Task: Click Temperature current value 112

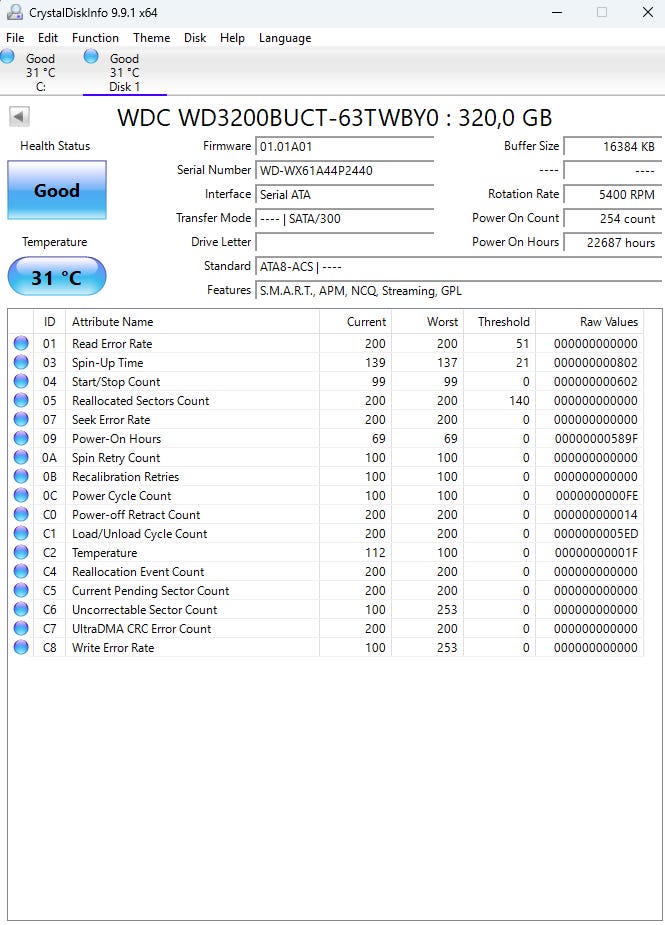Action: [x=375, y=553]
